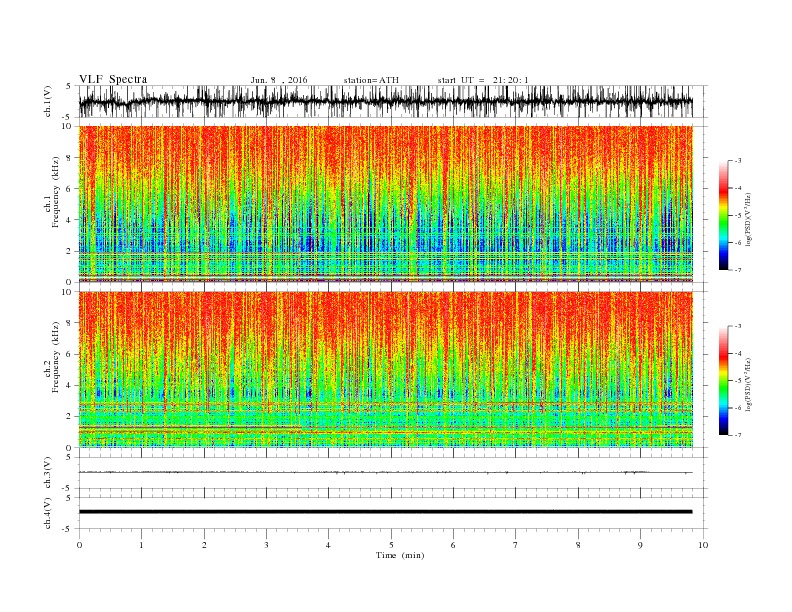
Task: Click the time axis tick label "10"
Action: (703, 545)
